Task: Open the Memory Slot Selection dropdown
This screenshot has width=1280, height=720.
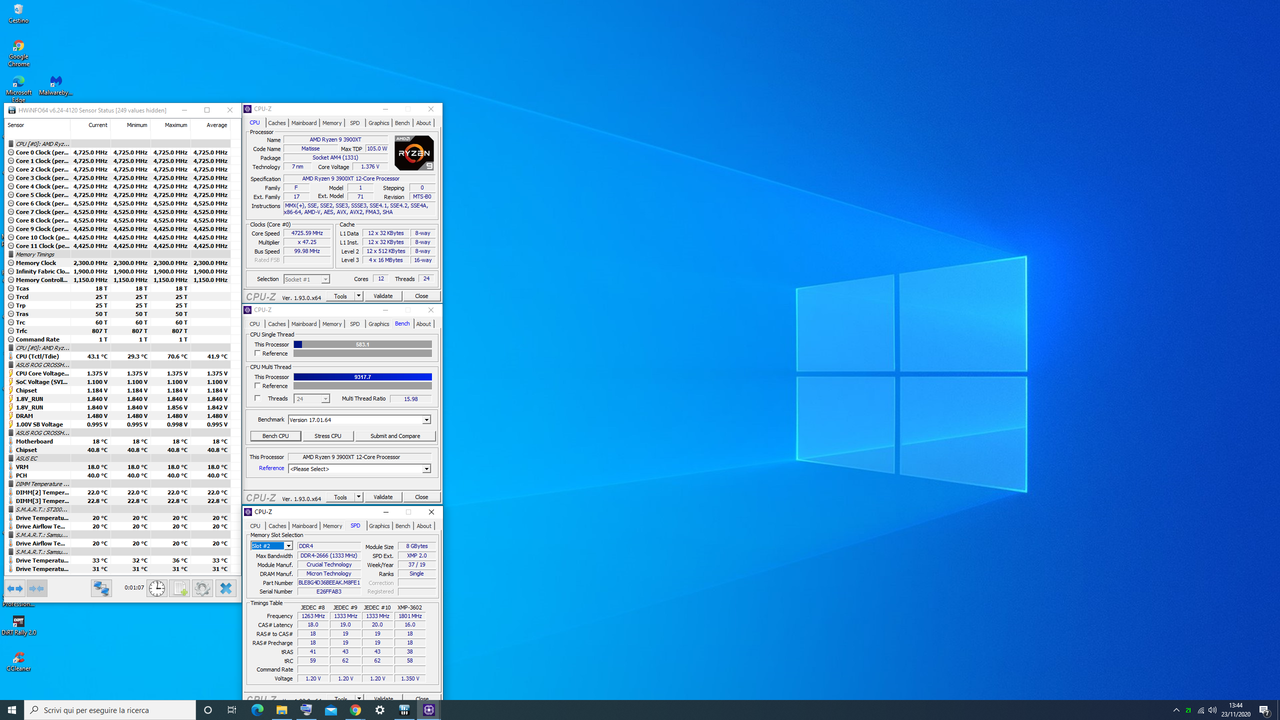Action: [x=289, y=546]
